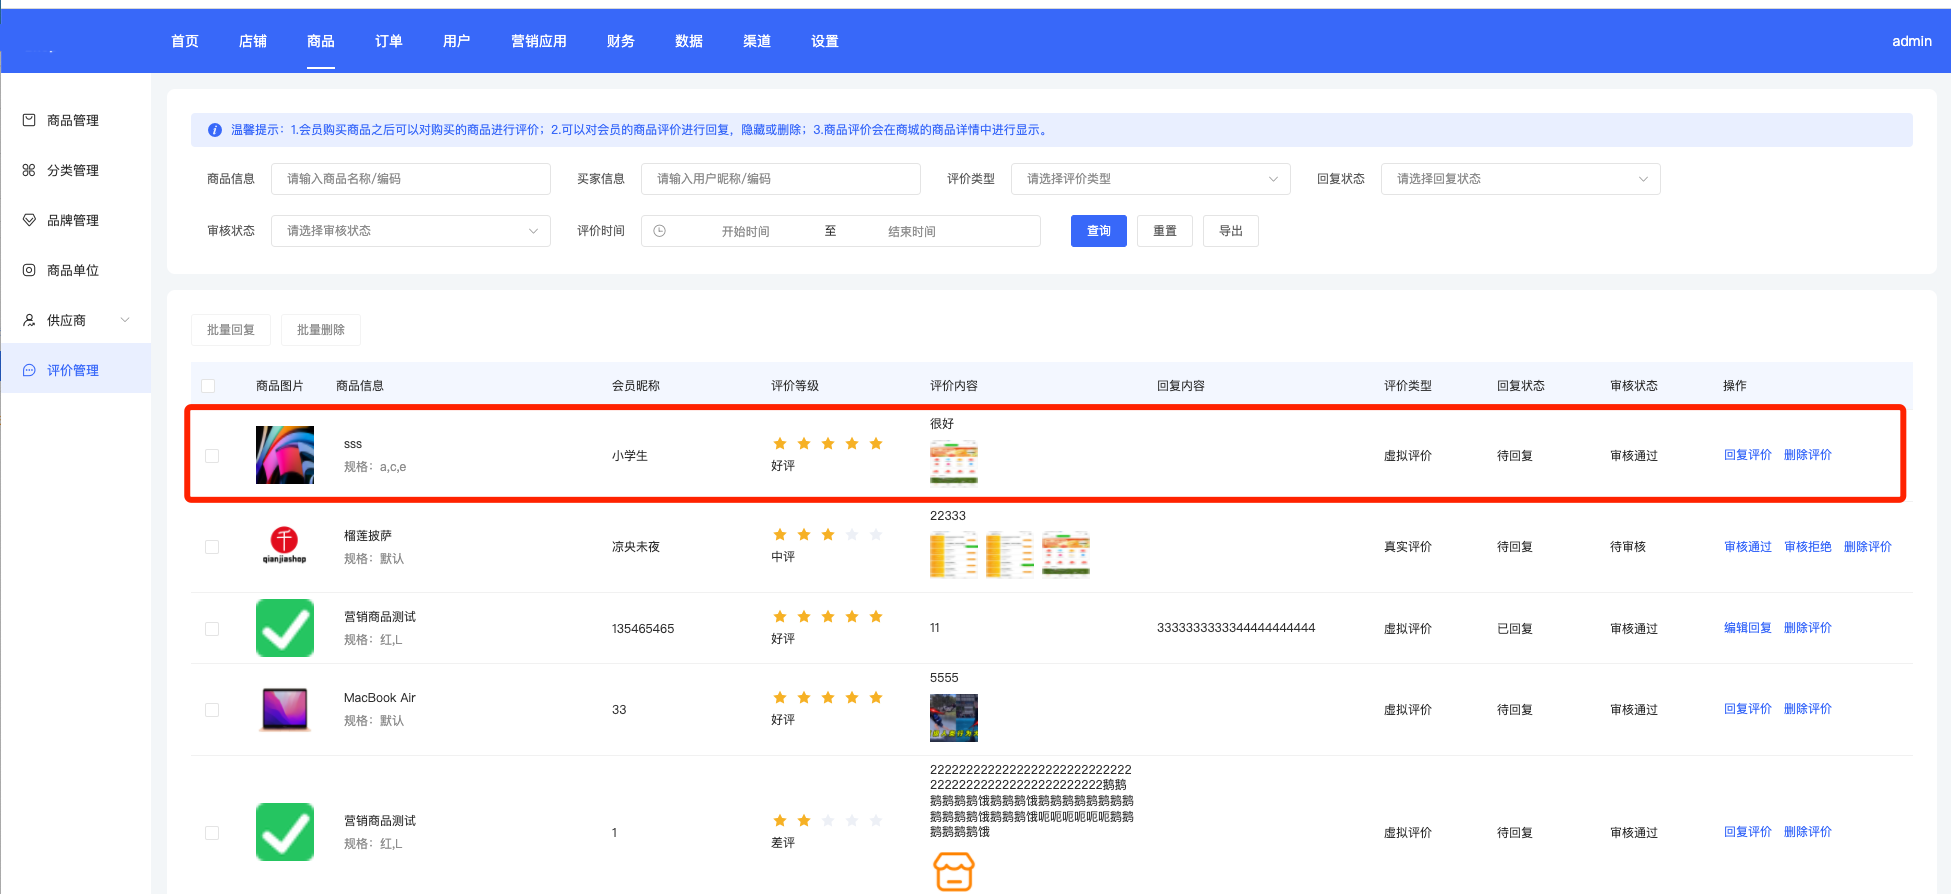Click the info icon beside 温馨提示
The width and height of the screenshot is (1951, 894).
[215, 130]
